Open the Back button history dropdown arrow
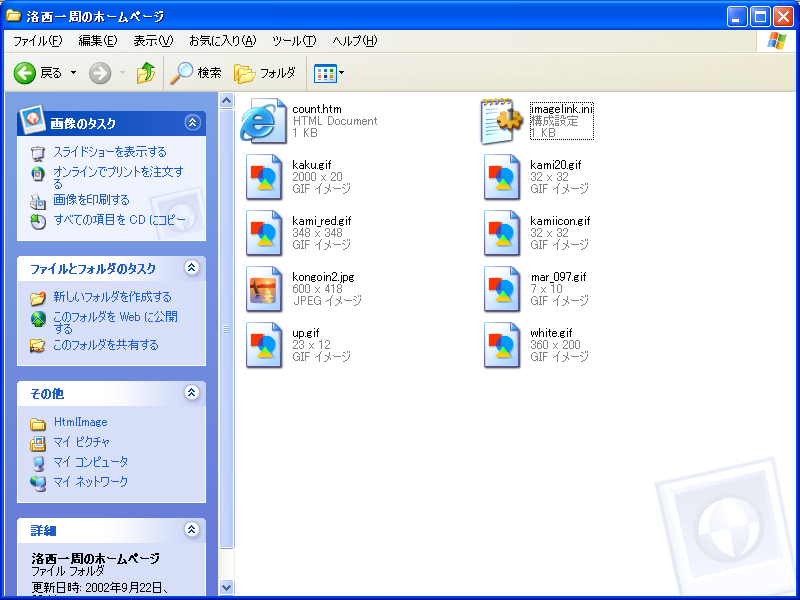The width and height of the screenshot is (800, 600). coord(73,73)
